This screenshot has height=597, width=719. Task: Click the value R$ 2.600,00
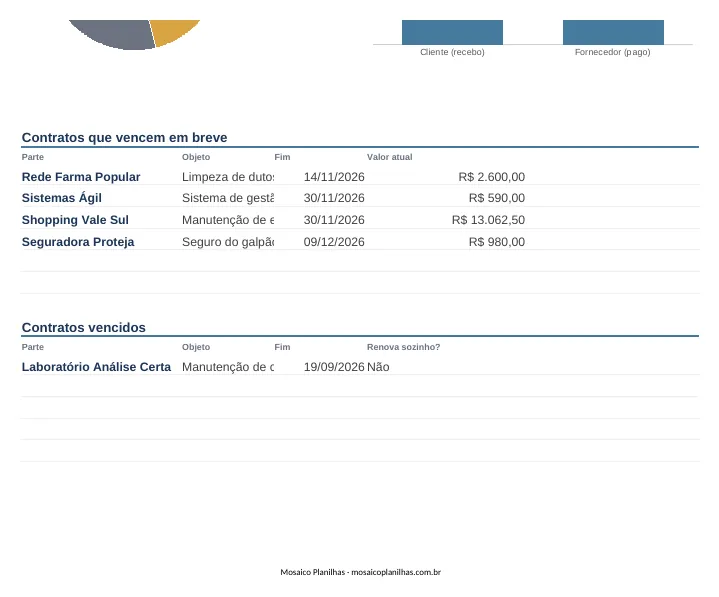pos(492,177)
